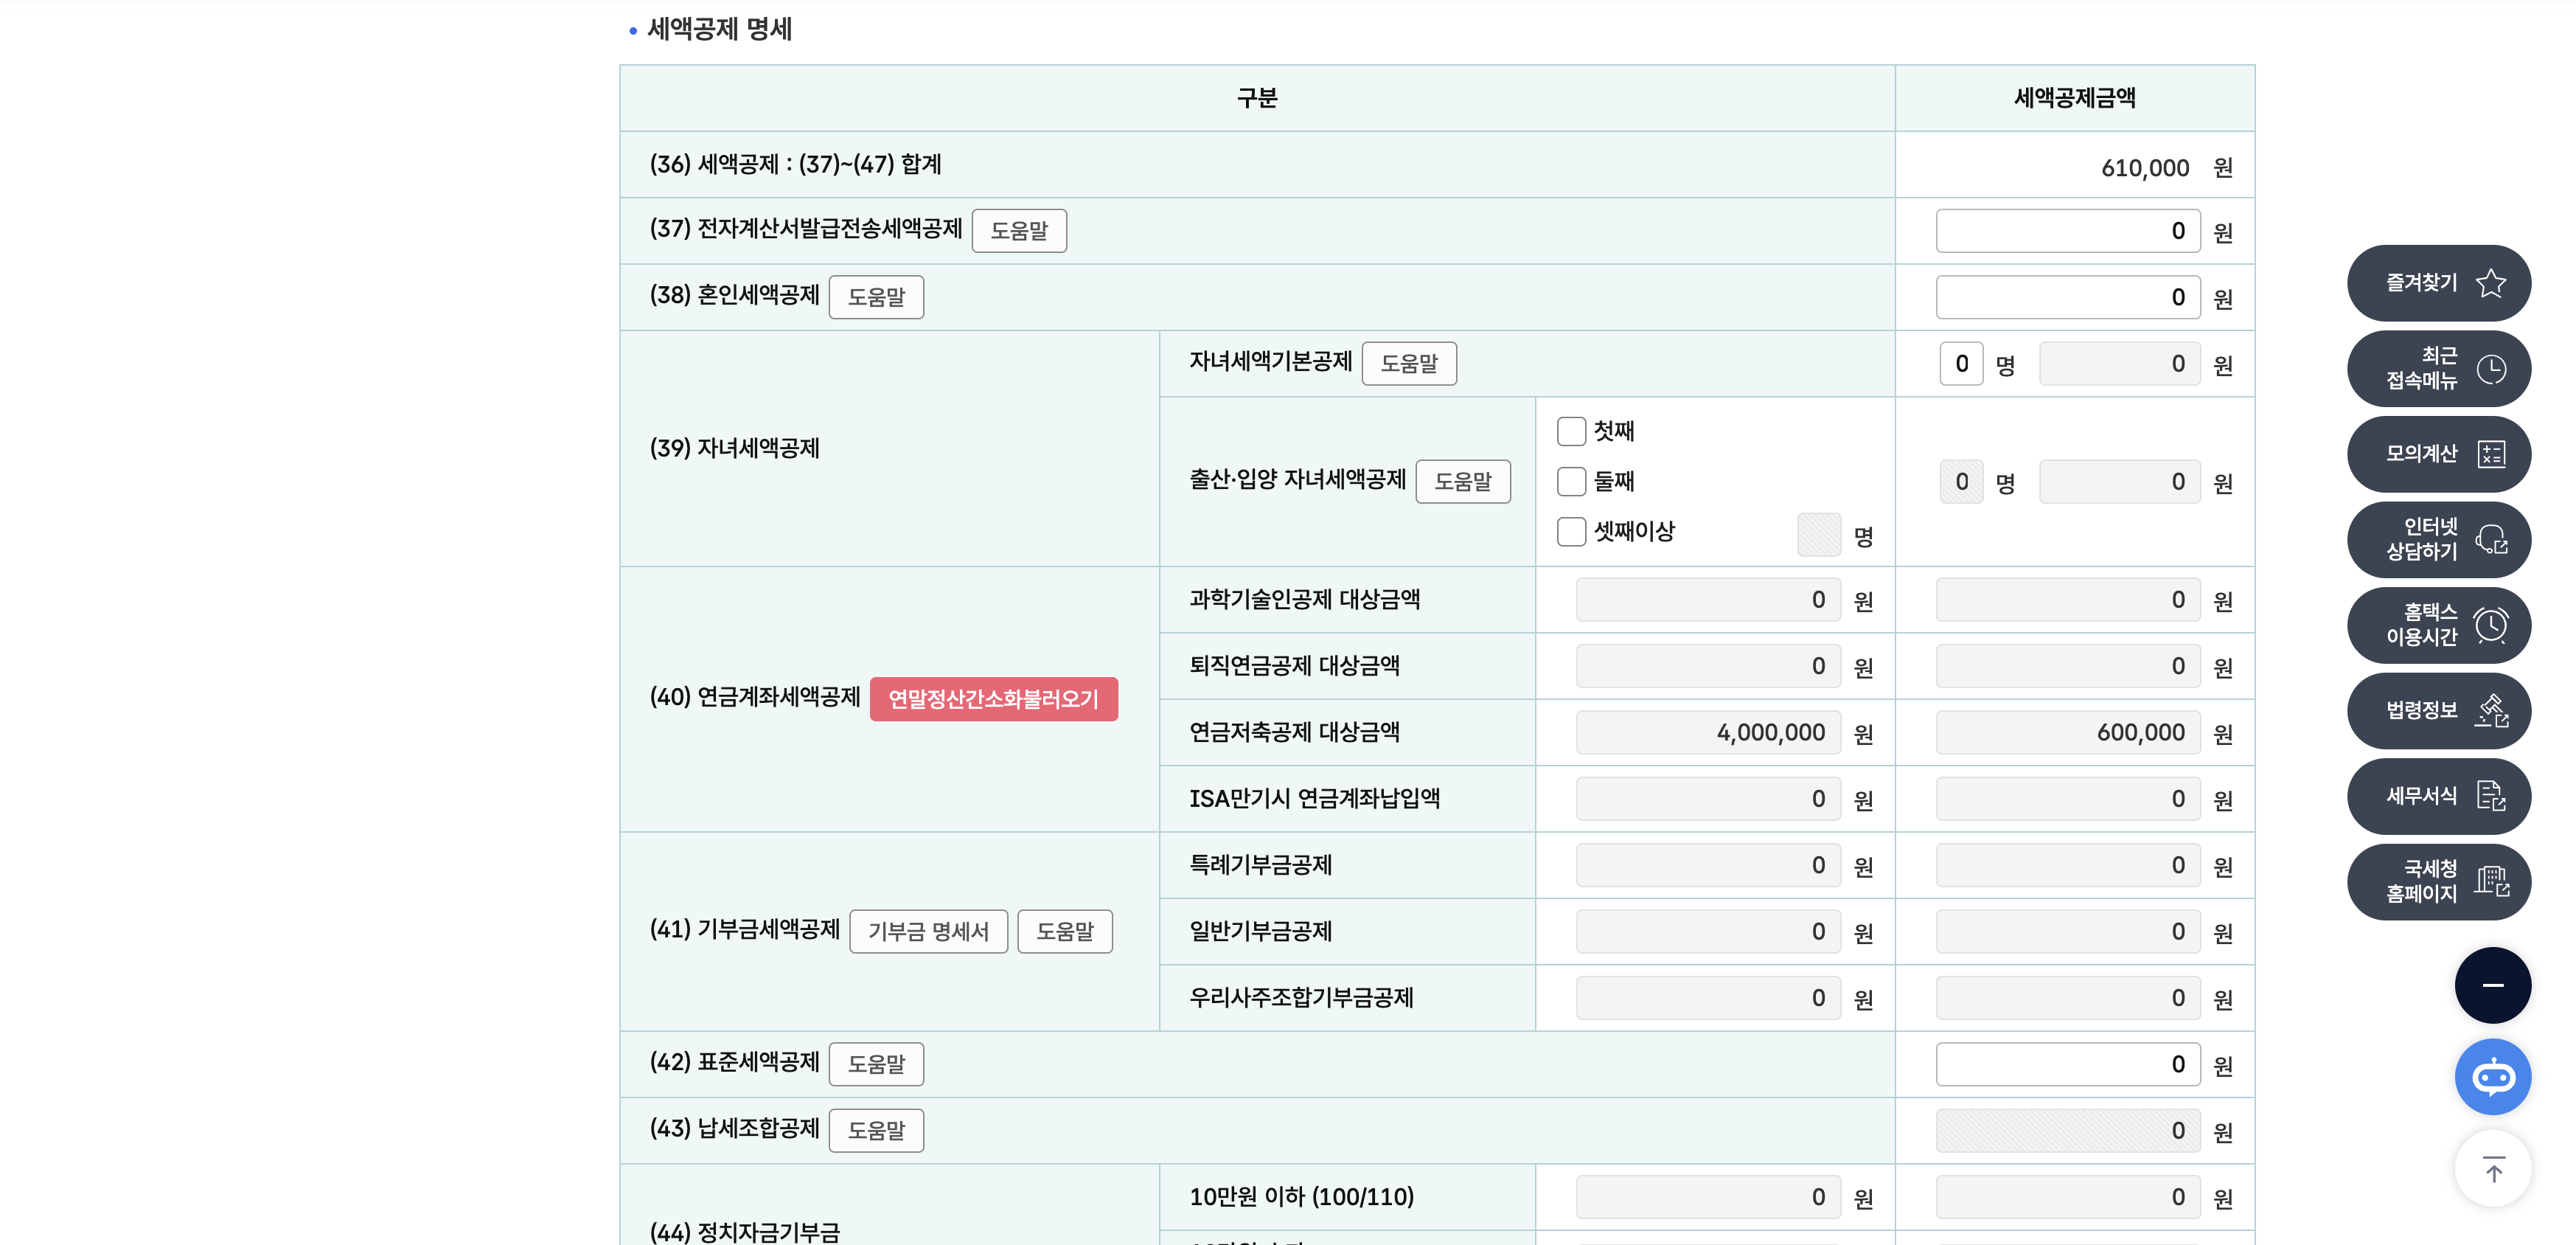Screen dimensions: 2576x1245
Task: Click the 10만원 이하 (100/110) target field
Action: 1708,1197
